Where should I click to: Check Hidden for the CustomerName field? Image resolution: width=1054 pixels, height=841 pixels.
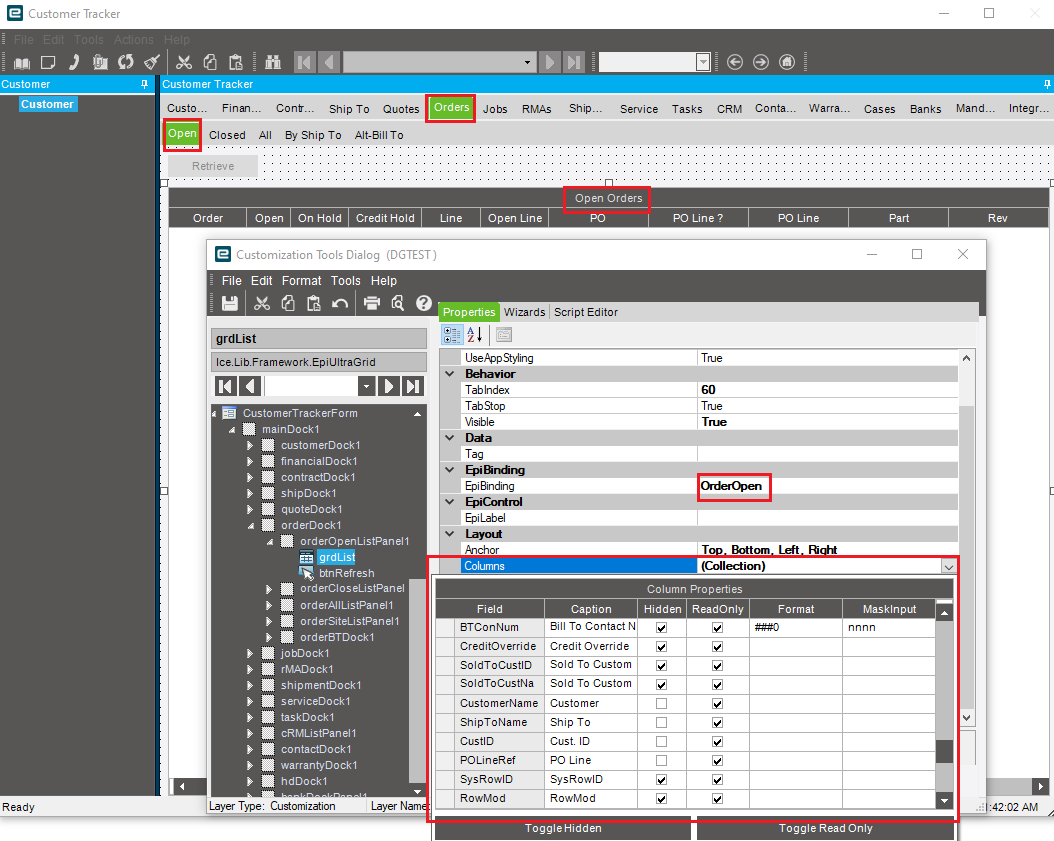661,704
